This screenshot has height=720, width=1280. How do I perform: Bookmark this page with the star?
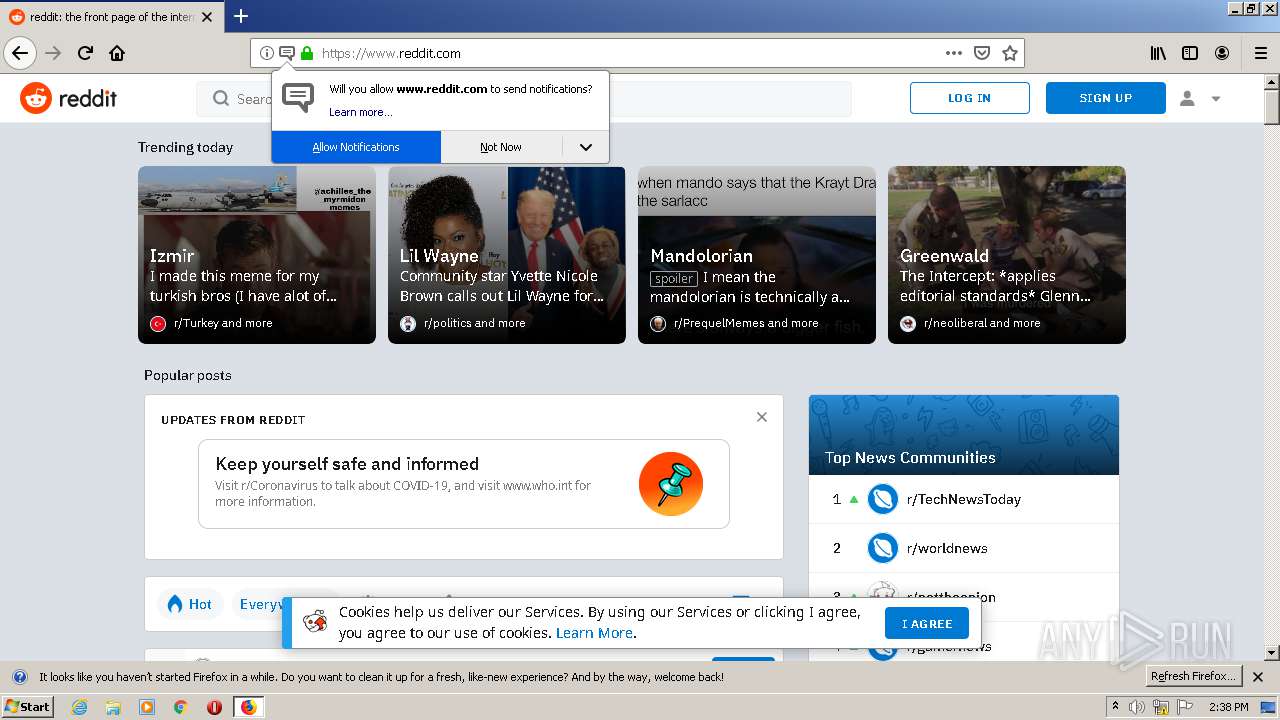click(x=1010, y=53)
